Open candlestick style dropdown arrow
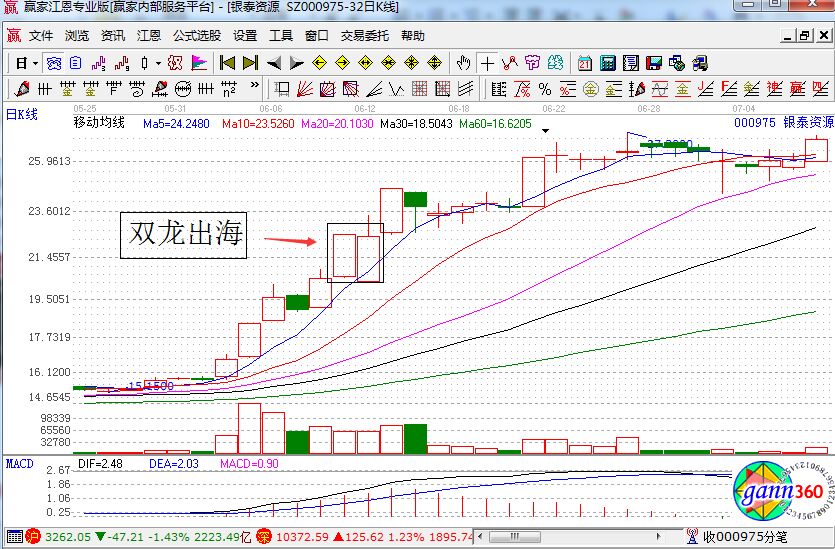The height and width of the screenshot is (549, 835). coord(158,62)
